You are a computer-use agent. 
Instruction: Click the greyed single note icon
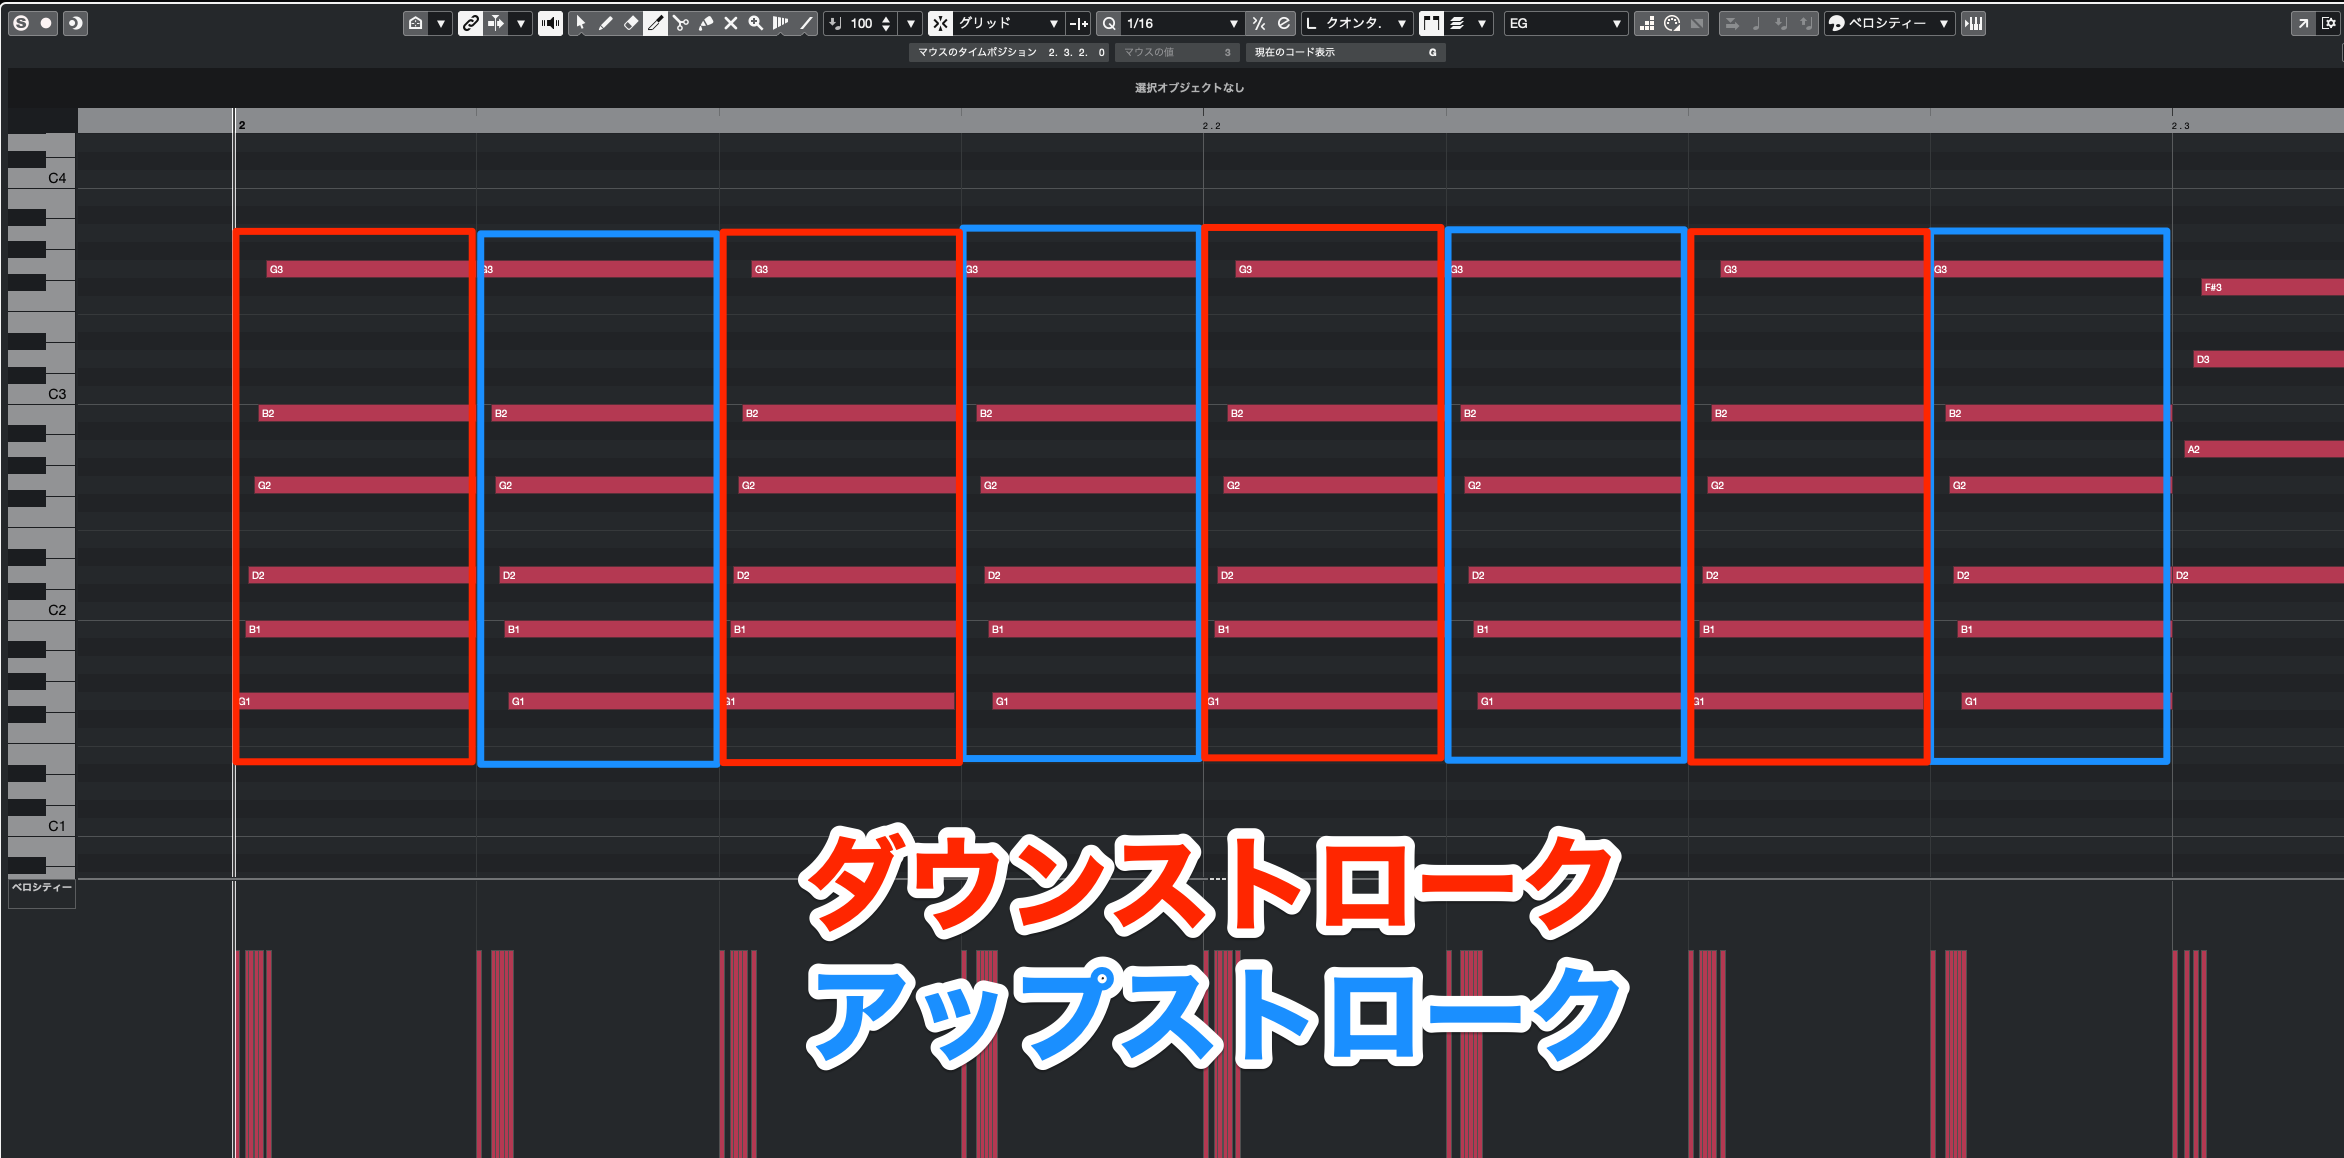[1757, 23]
